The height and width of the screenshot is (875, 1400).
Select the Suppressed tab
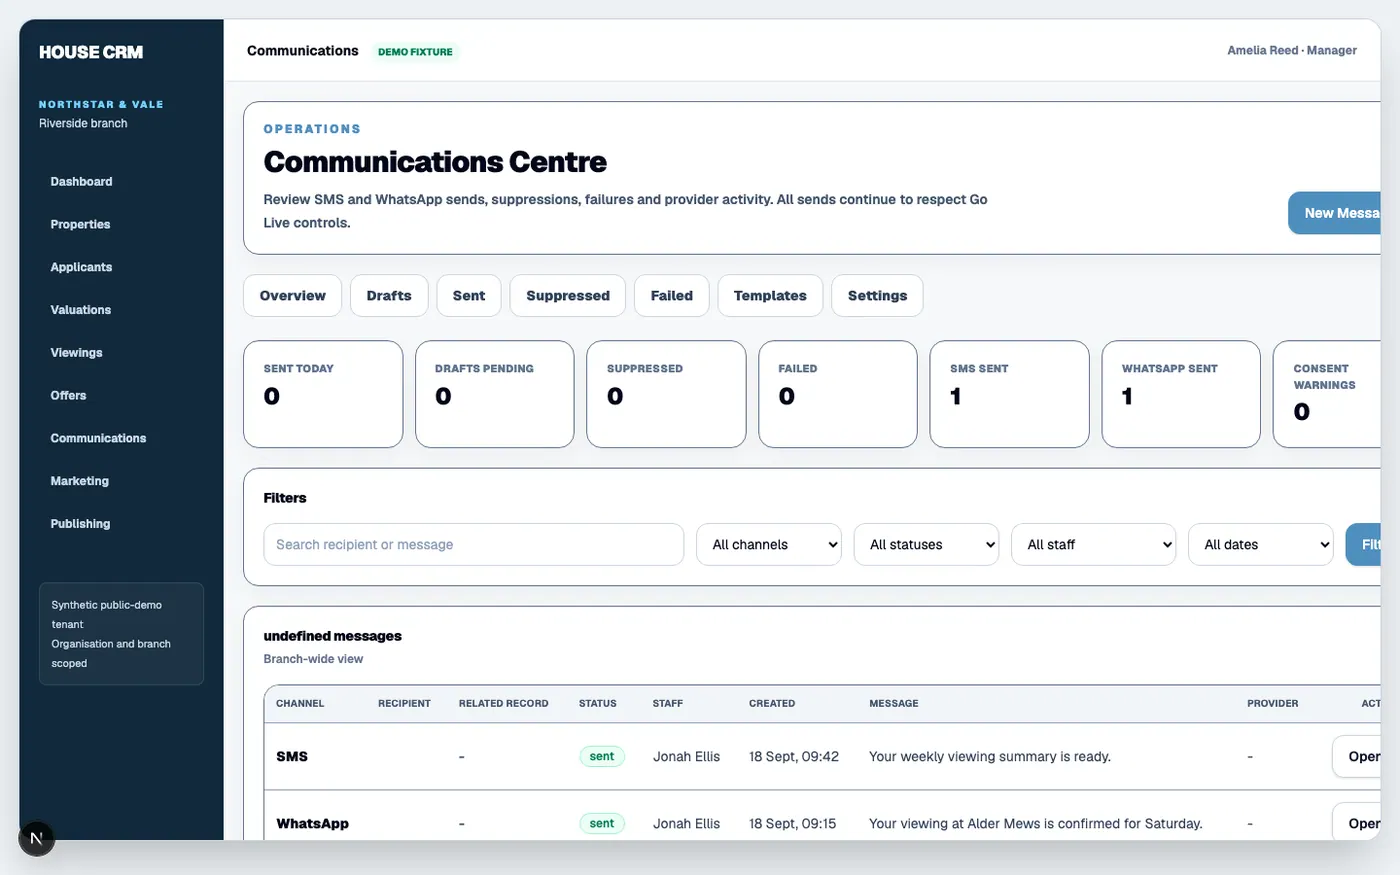point(568,296)
